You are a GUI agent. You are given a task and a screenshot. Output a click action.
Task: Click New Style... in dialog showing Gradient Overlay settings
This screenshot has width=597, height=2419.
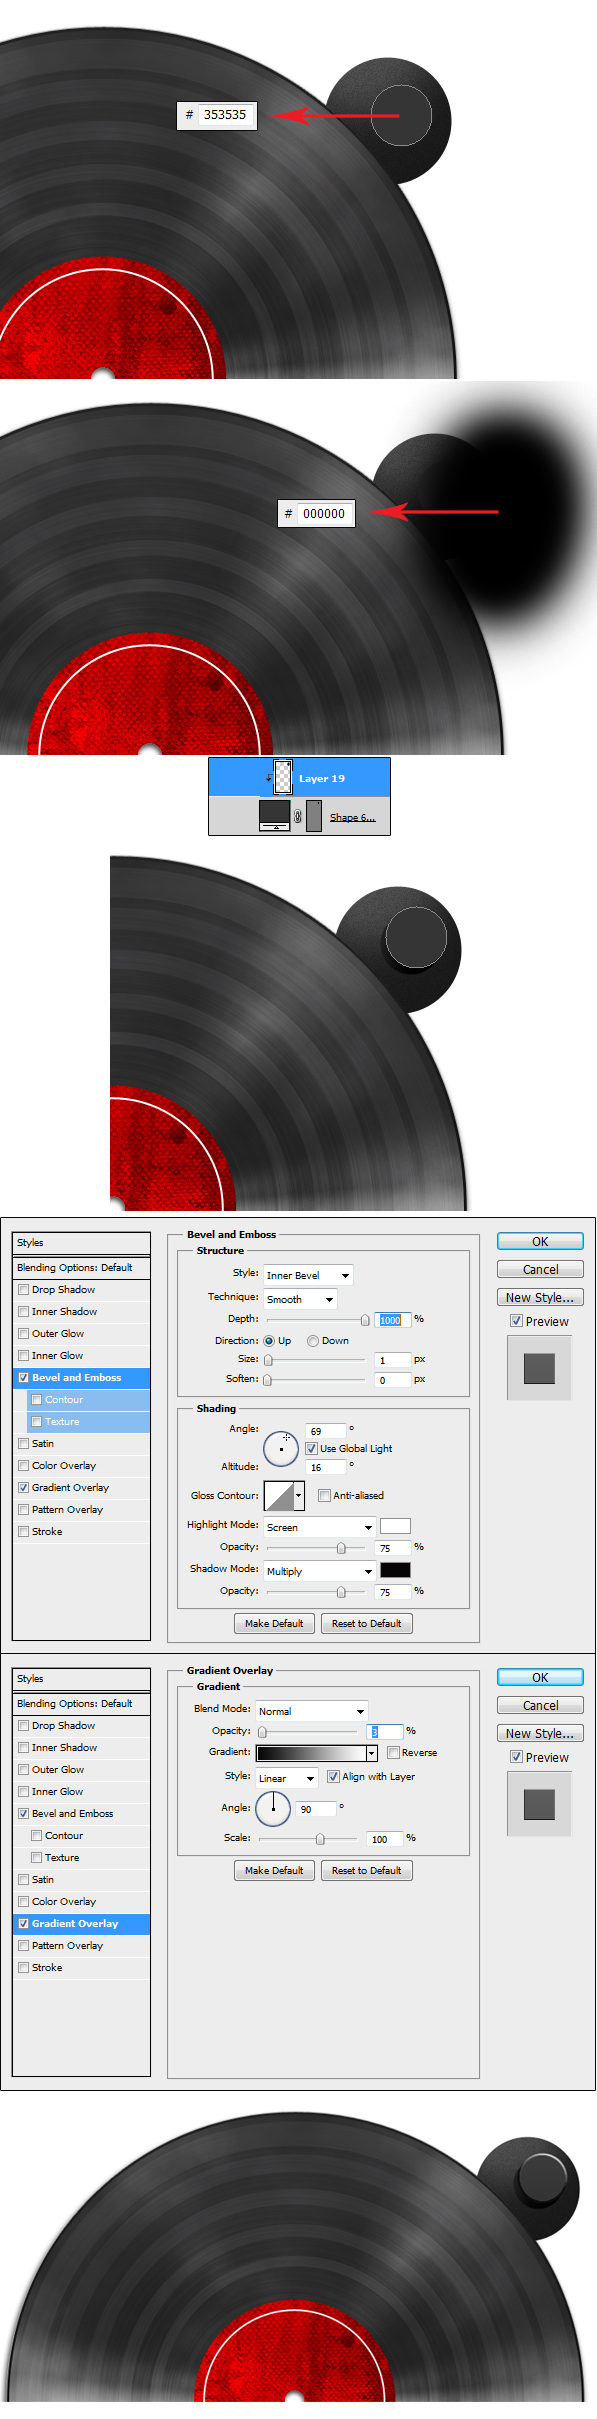pyautogui.click(x=540, y=1733)
